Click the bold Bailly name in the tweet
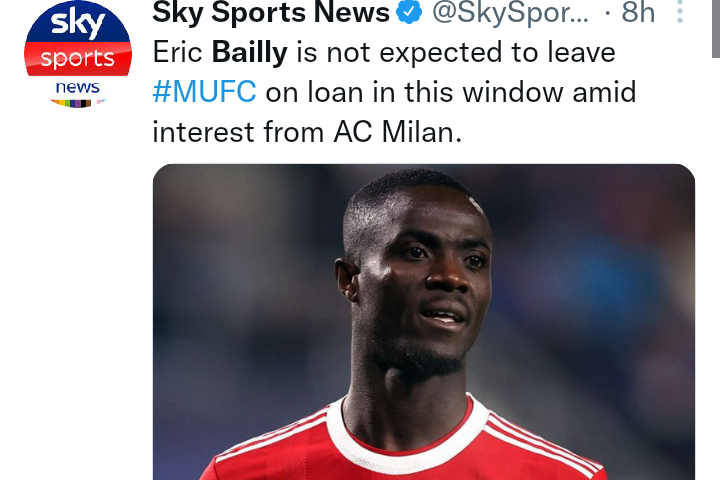This screenshot has width=720, height=480. pos(250,52)
